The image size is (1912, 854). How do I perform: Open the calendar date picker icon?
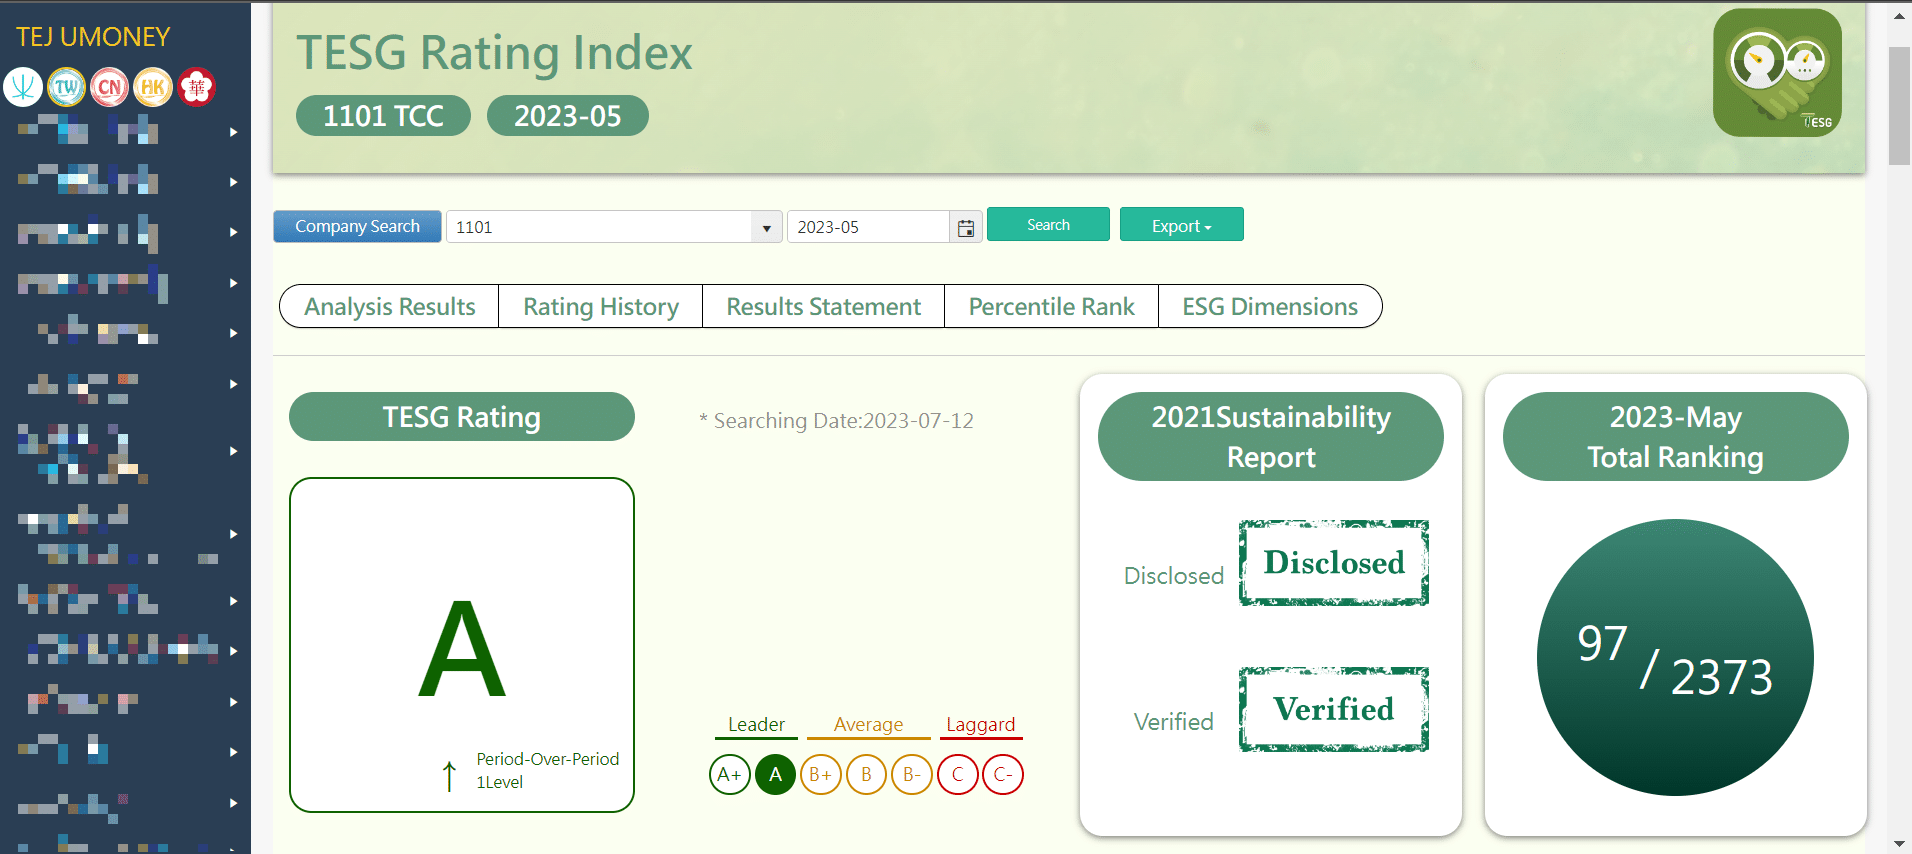(965, 228)
